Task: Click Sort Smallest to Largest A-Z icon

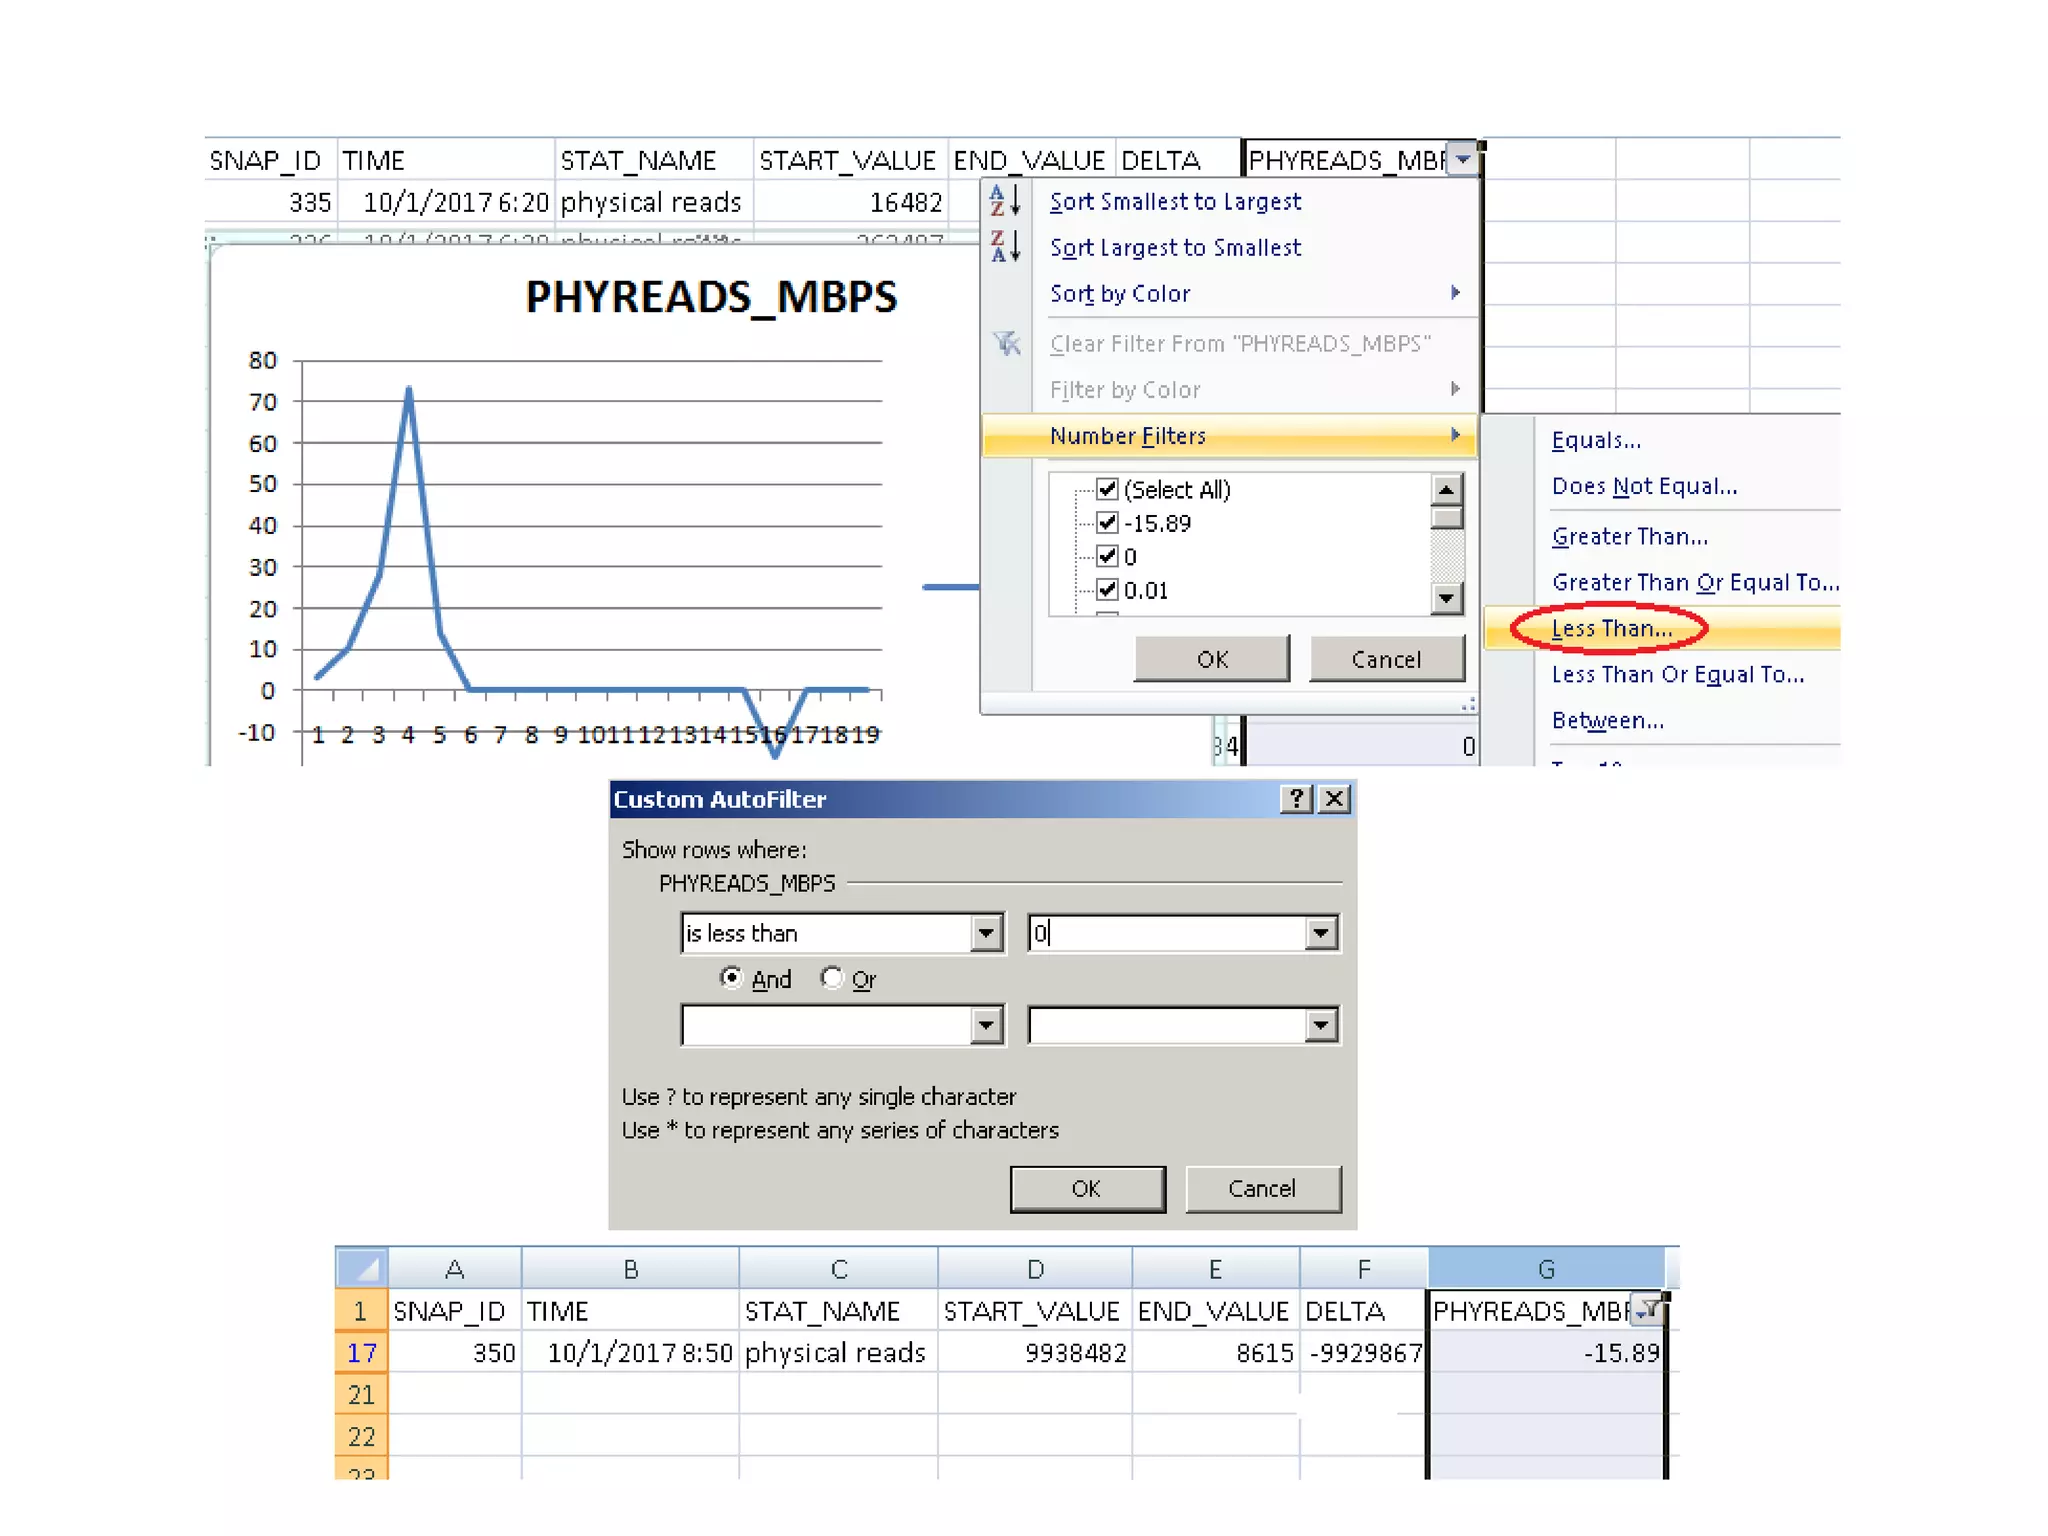Action: tap(1005, 201)
